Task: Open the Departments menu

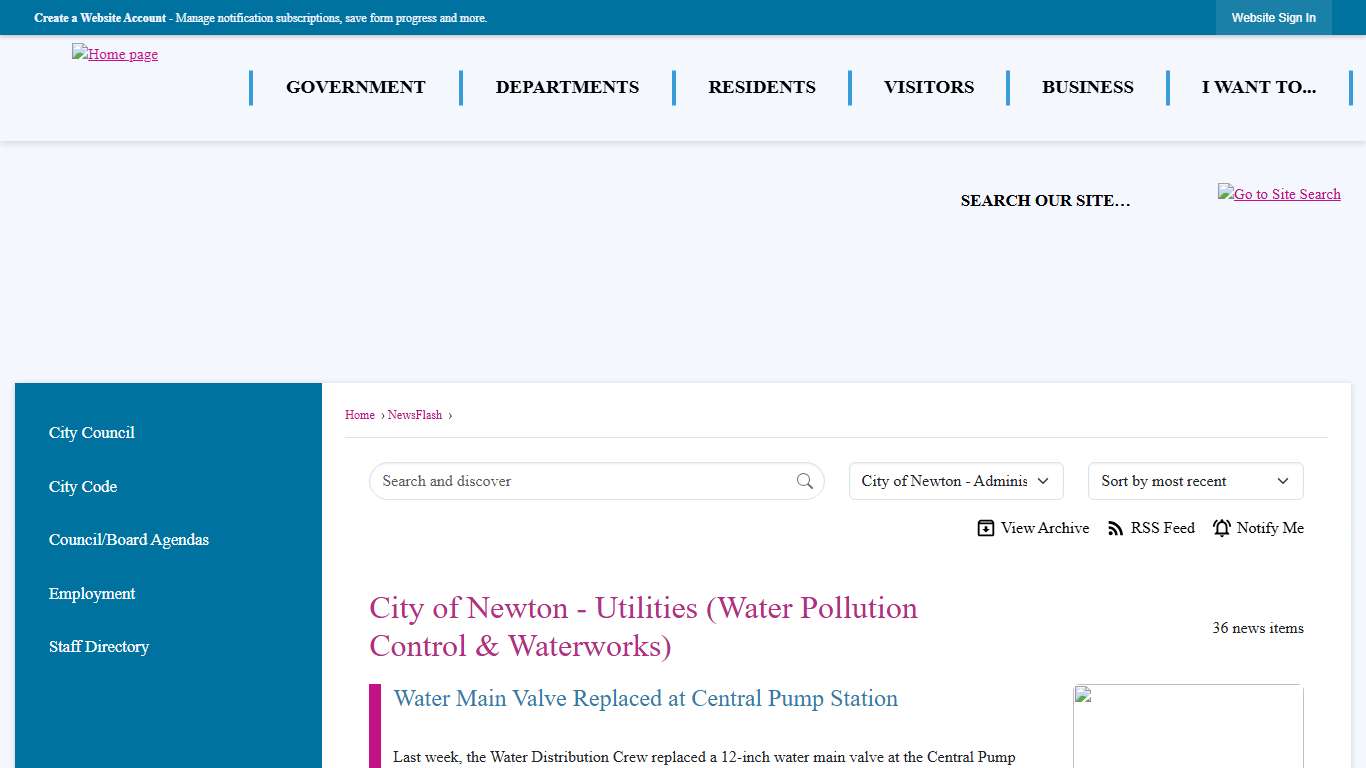Action: click(567, 87)
